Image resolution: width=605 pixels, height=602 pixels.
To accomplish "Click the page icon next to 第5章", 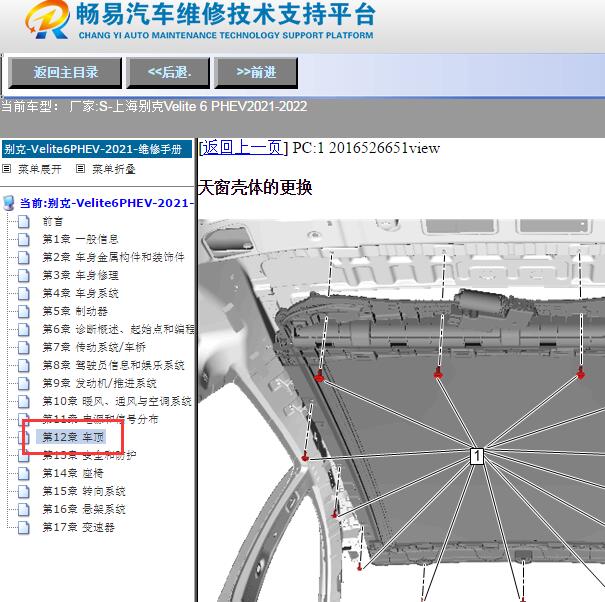I will 24,311.
